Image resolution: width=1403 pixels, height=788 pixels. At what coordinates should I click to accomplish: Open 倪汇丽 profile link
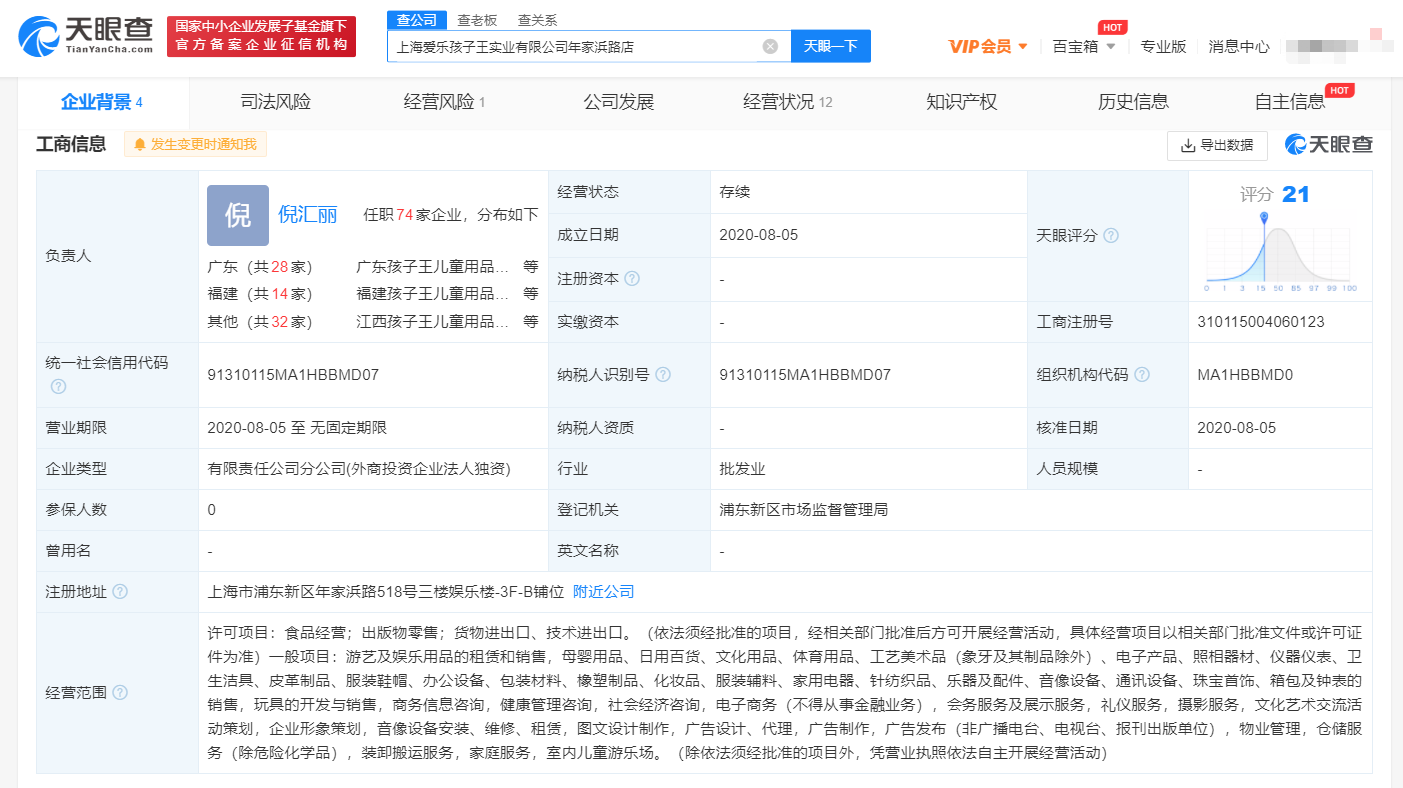(307, 215)
